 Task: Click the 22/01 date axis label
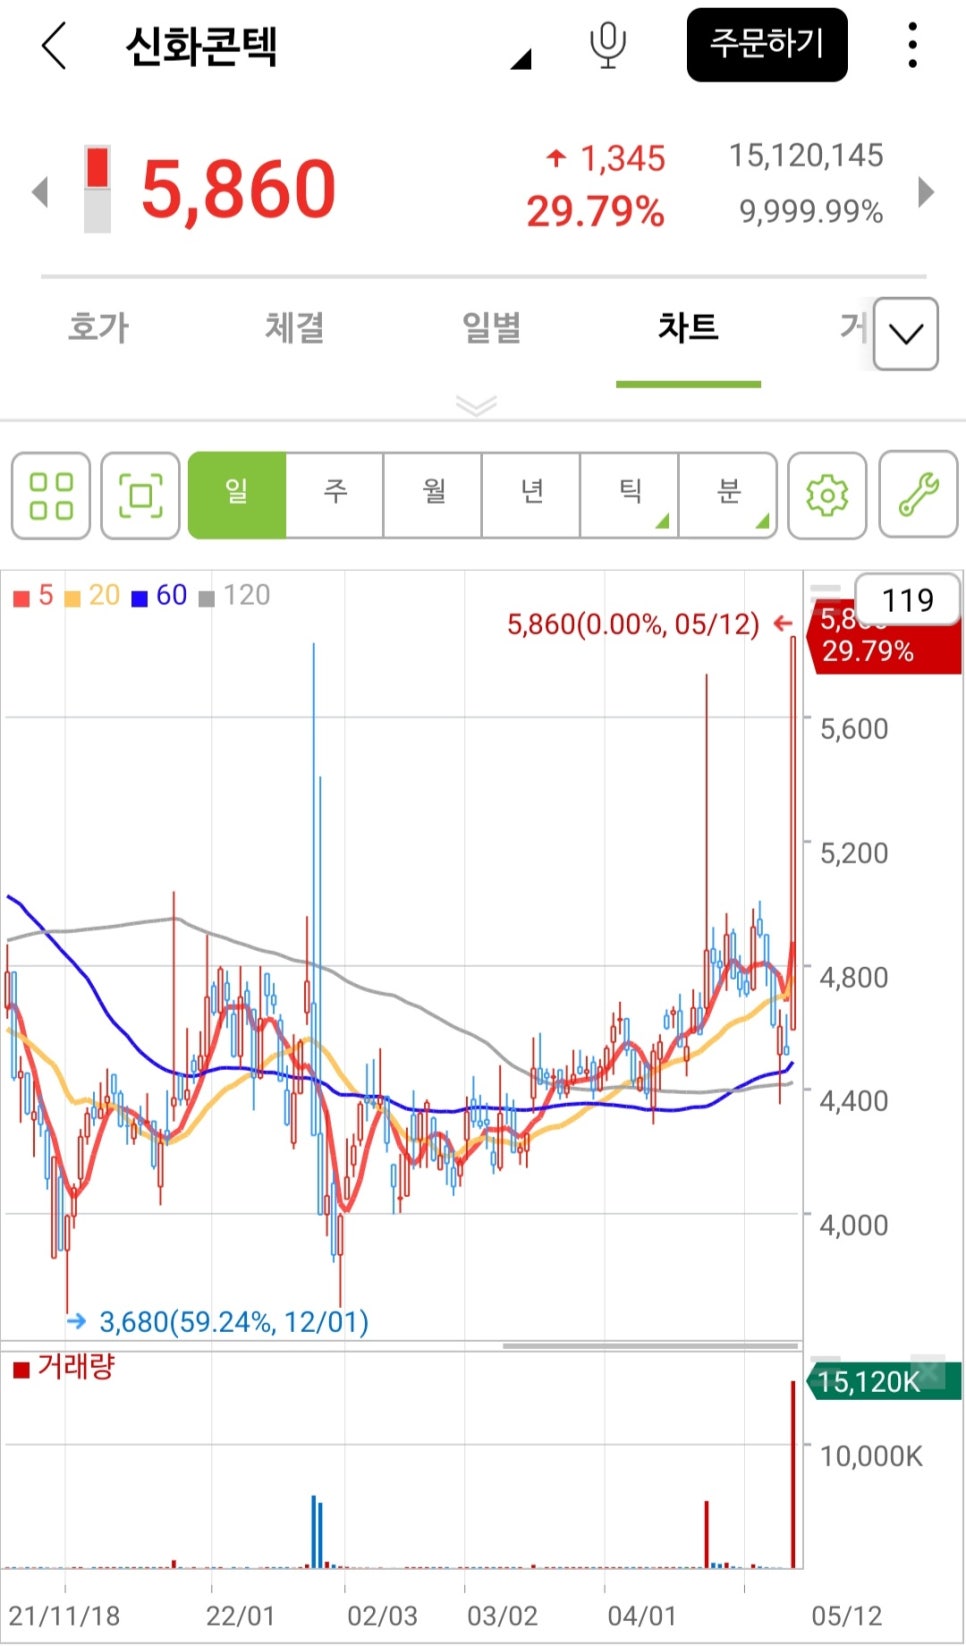click(x=240, y=1616)
